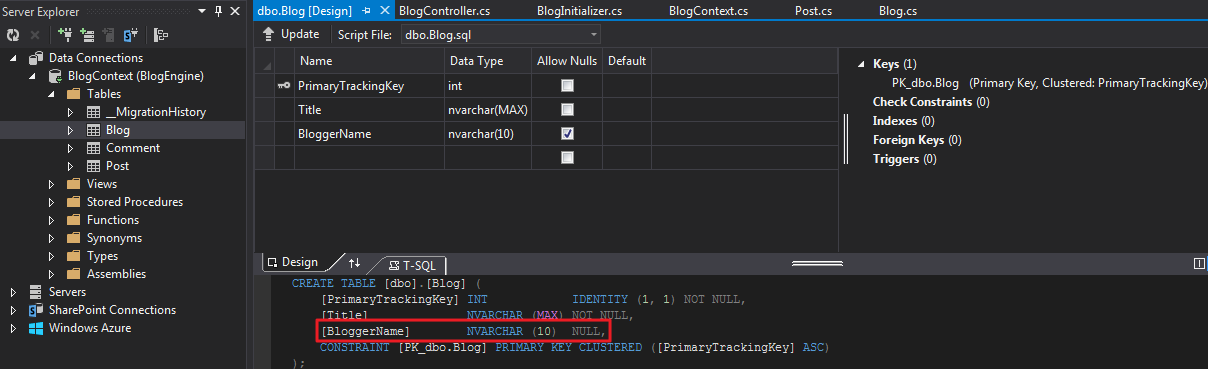Swap panes using the up-down arrows
The width and height of the screenshot is (1208, 369).
354,263
